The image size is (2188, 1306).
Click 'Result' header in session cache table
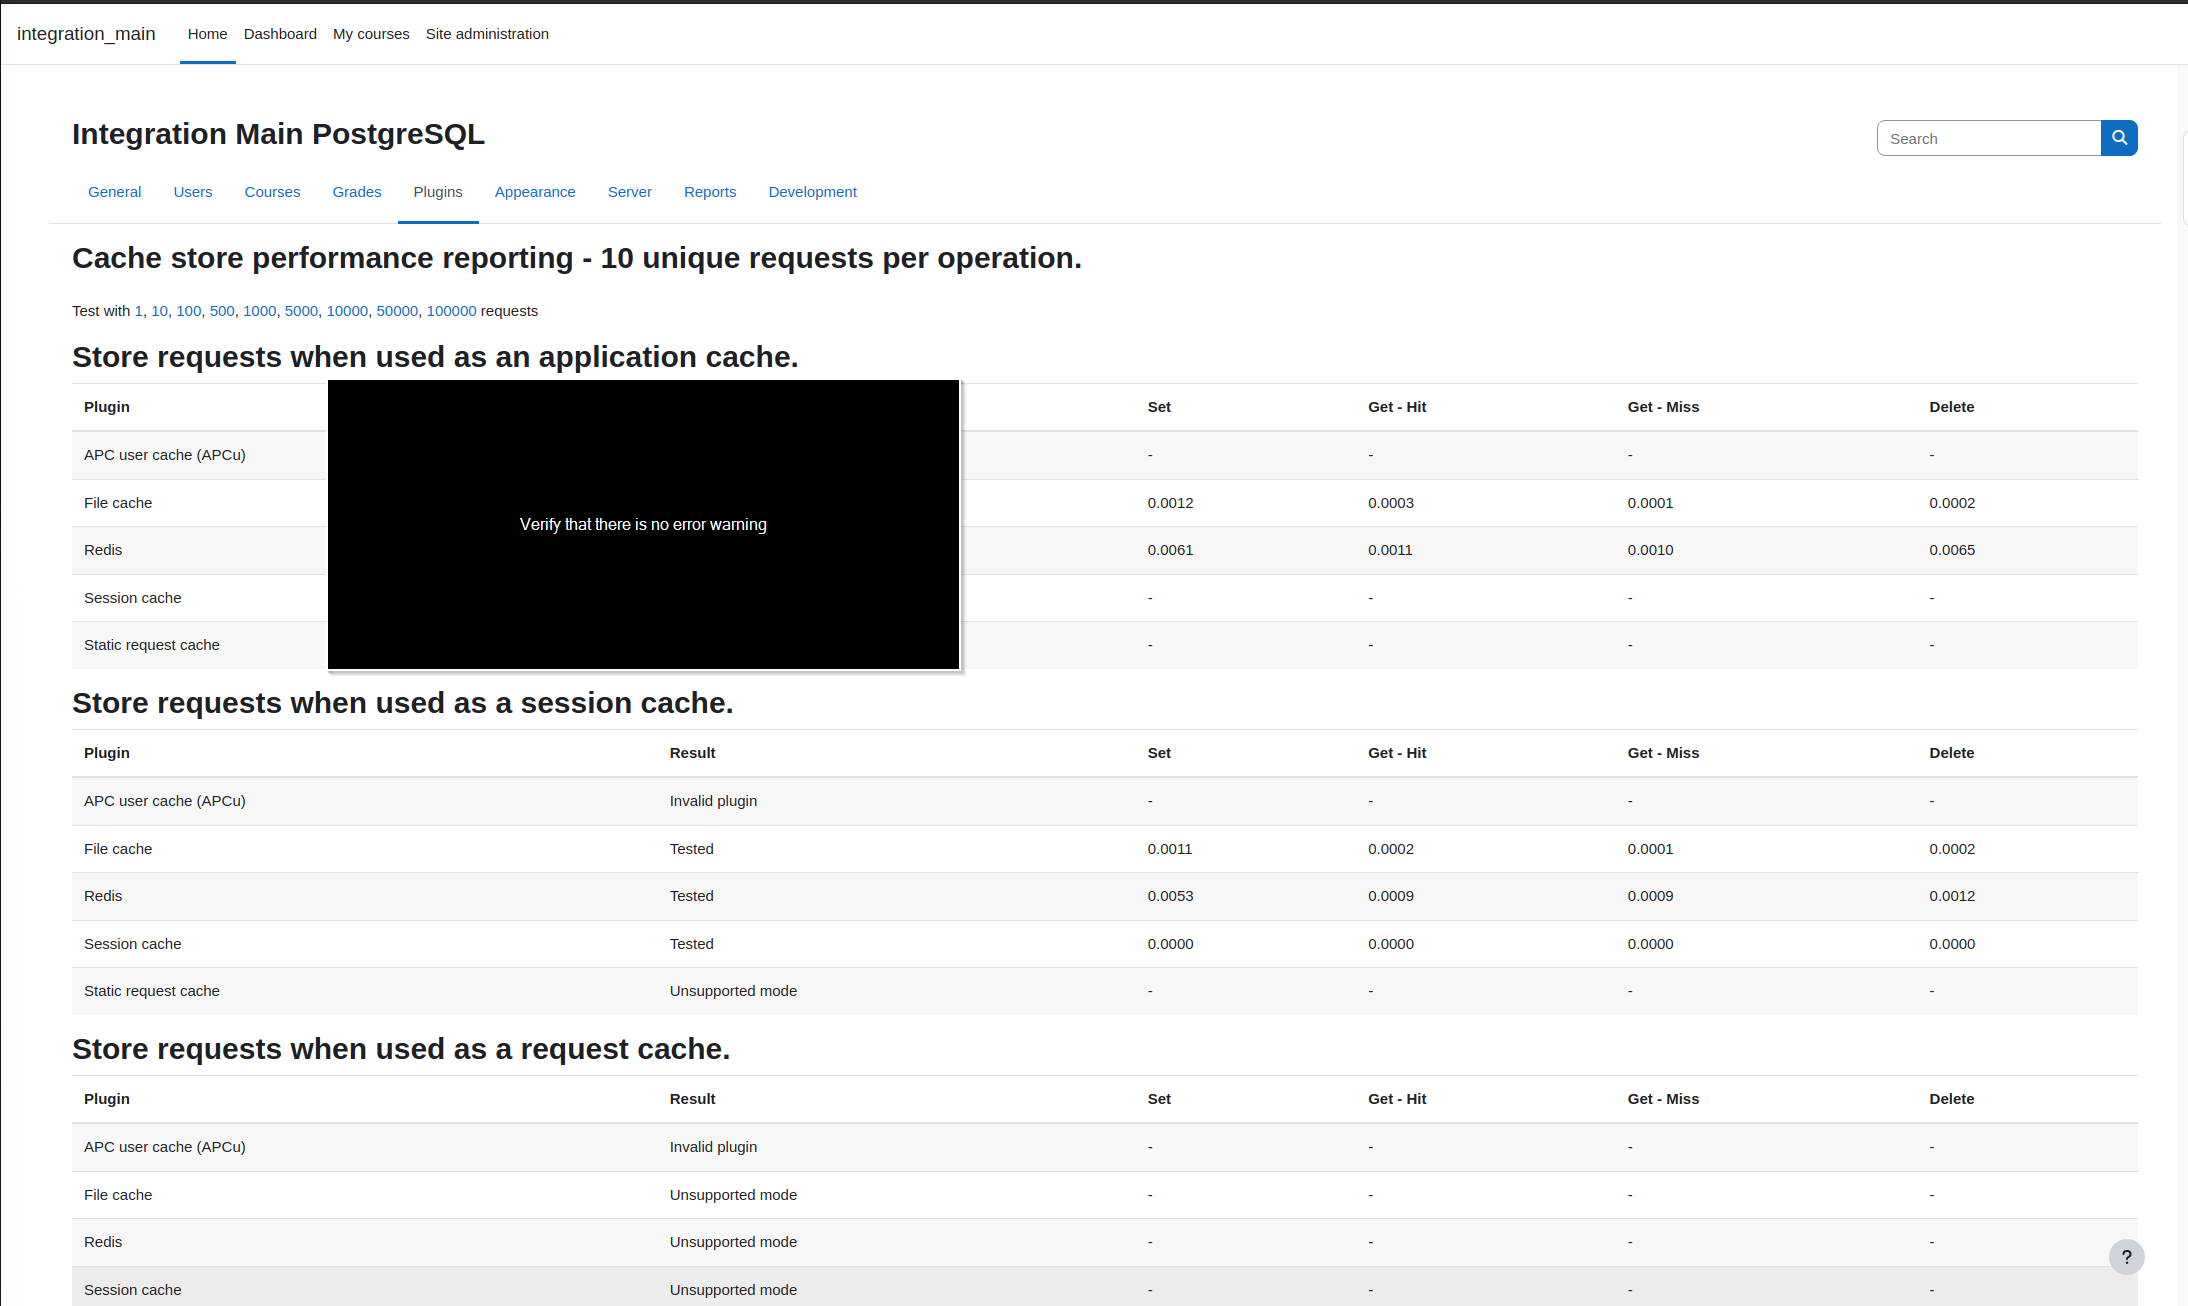(x=693, y=753)
